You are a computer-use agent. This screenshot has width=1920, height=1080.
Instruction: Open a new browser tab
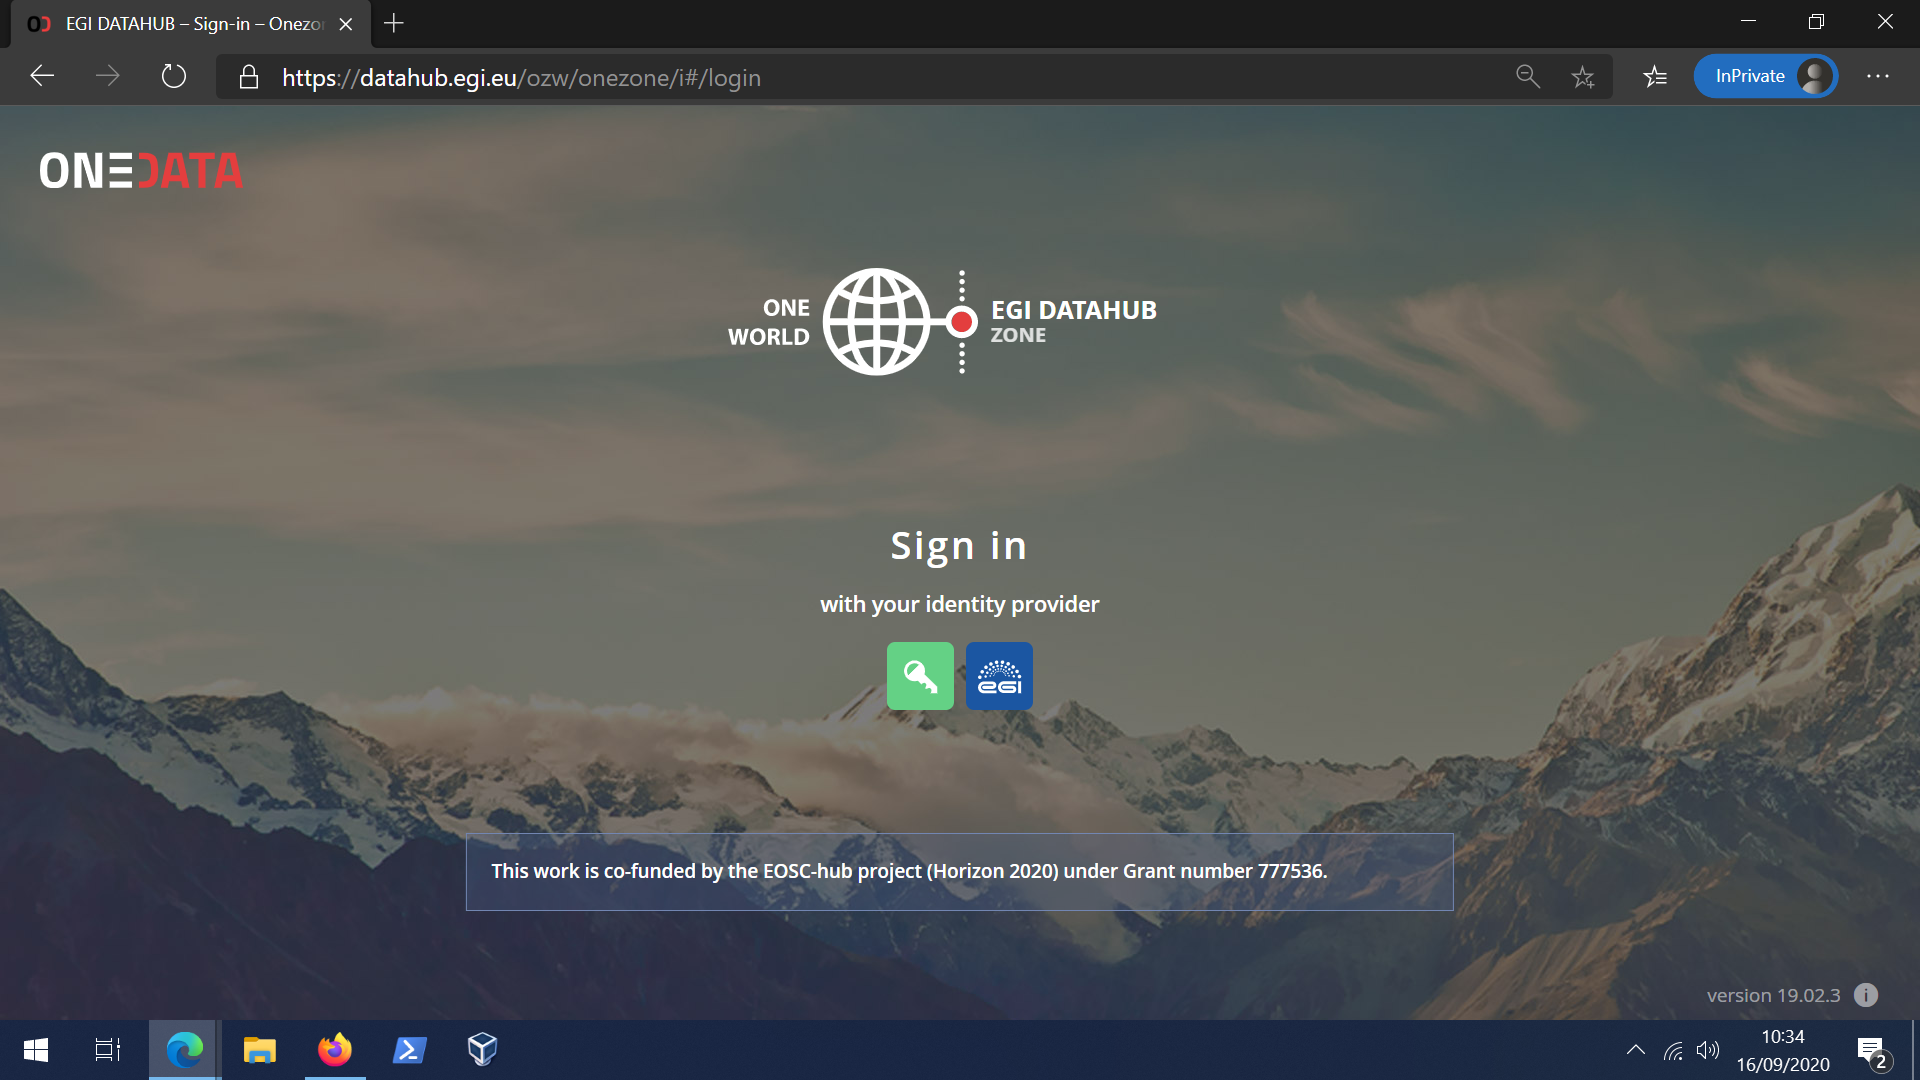click(x=394, y=24)
